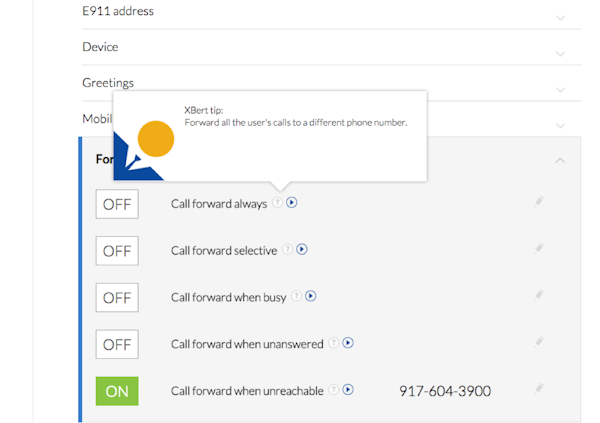Screen dimensions: 600x423
Task: Edit Call forward when unreachable pencil icon
Action: [x=539, y=389]
